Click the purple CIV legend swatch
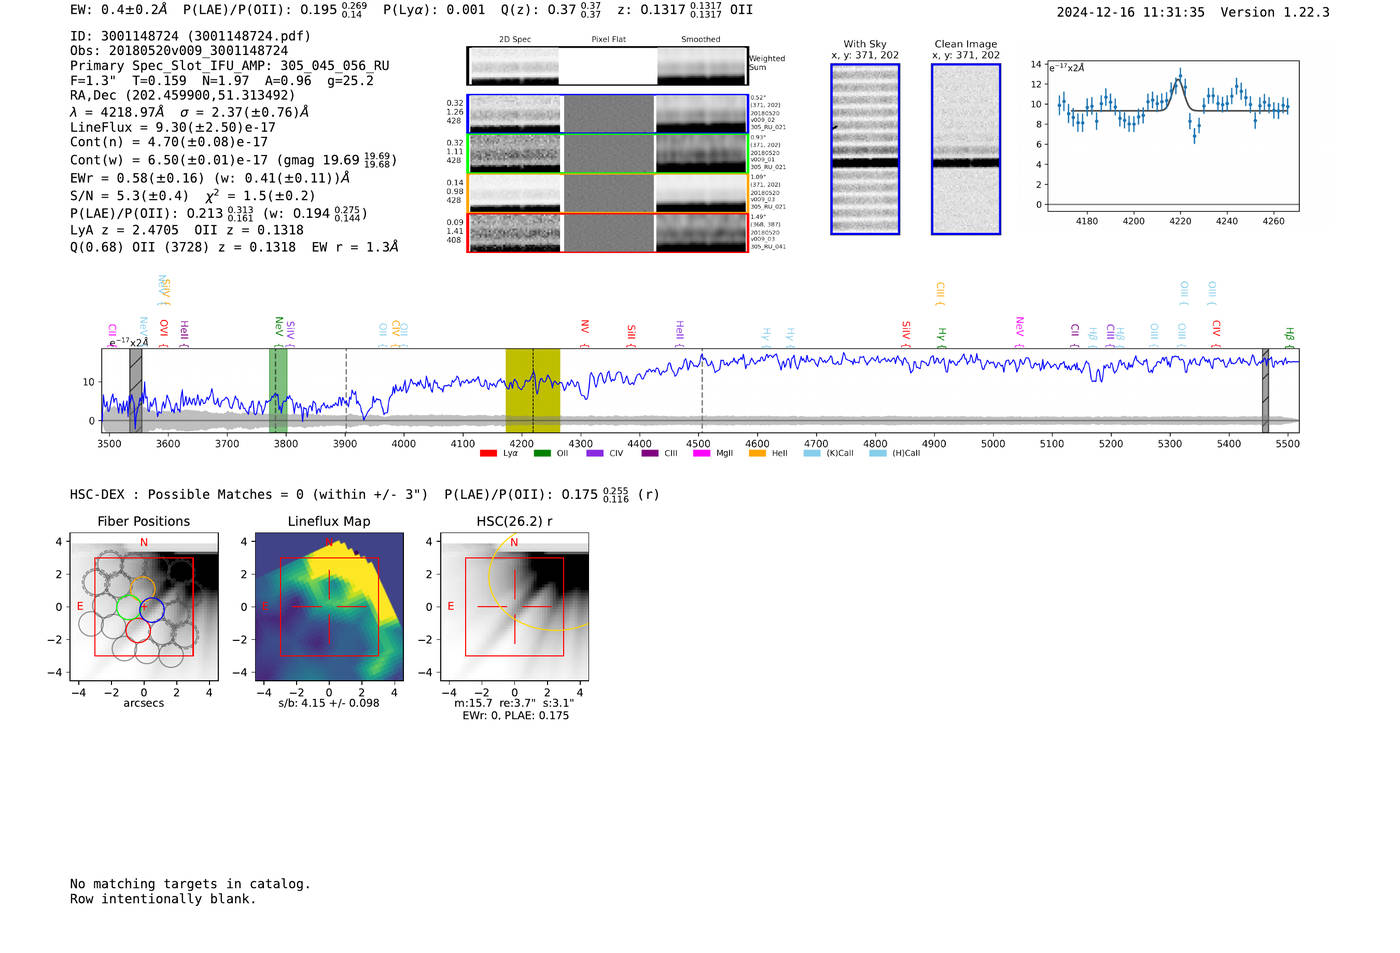 point(595,454)
